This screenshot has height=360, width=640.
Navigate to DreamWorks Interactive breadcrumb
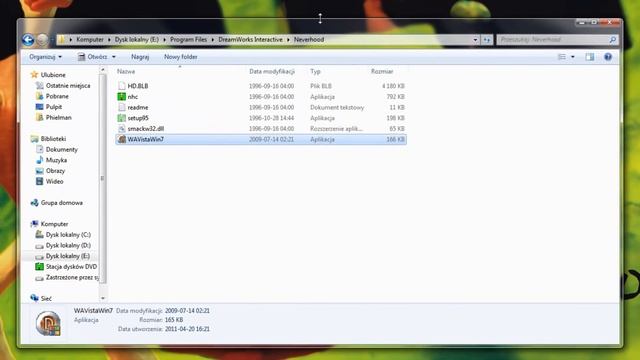[x=250, y=40]
